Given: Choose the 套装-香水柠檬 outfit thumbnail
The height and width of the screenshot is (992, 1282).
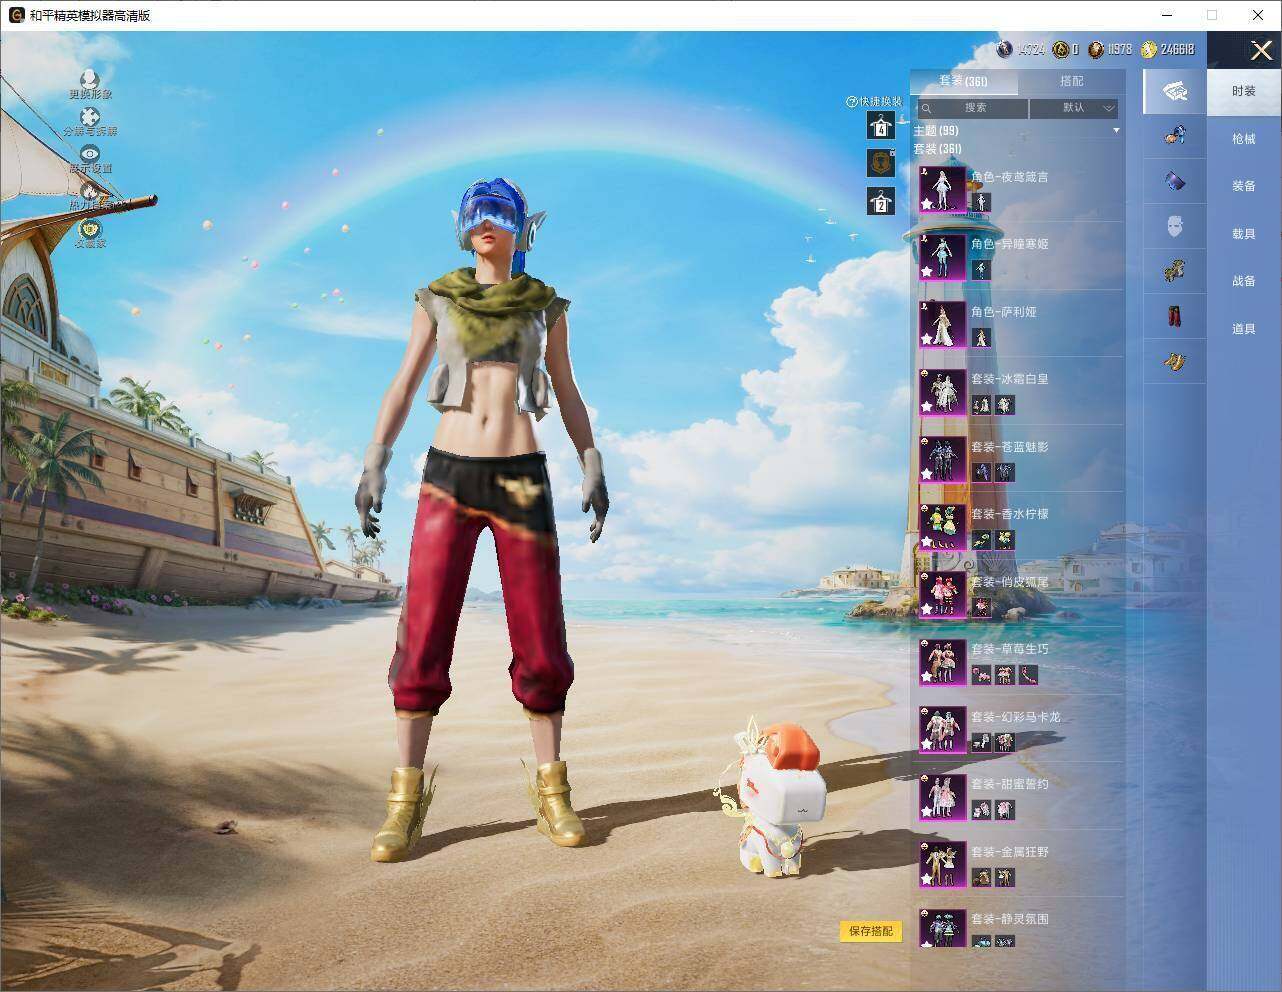Looking at the screenshot, I should coord(942,527).
